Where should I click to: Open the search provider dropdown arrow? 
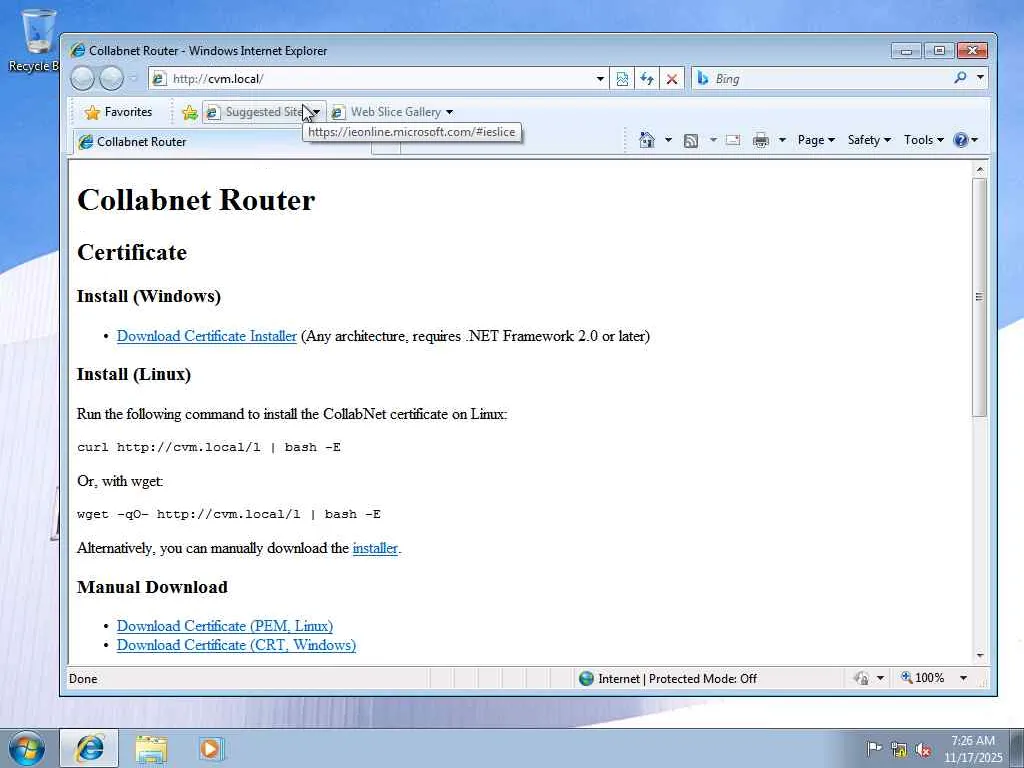(980, 78)
